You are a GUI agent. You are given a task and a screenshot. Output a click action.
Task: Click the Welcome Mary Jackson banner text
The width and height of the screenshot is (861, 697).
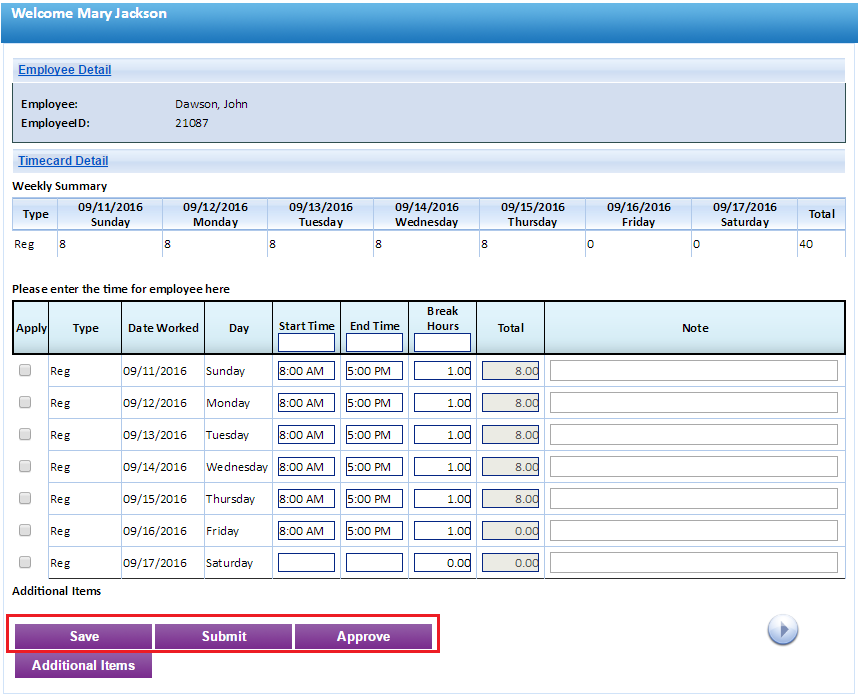click(89, 13)
